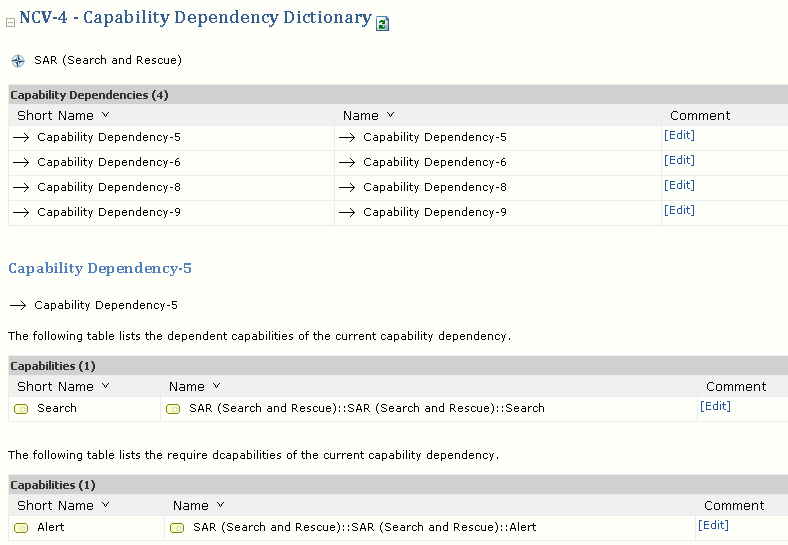The image size is (788, 545).
Task: Open the Short Name sort dropdown in Capability Dependencies
Action: click(106, 116)
